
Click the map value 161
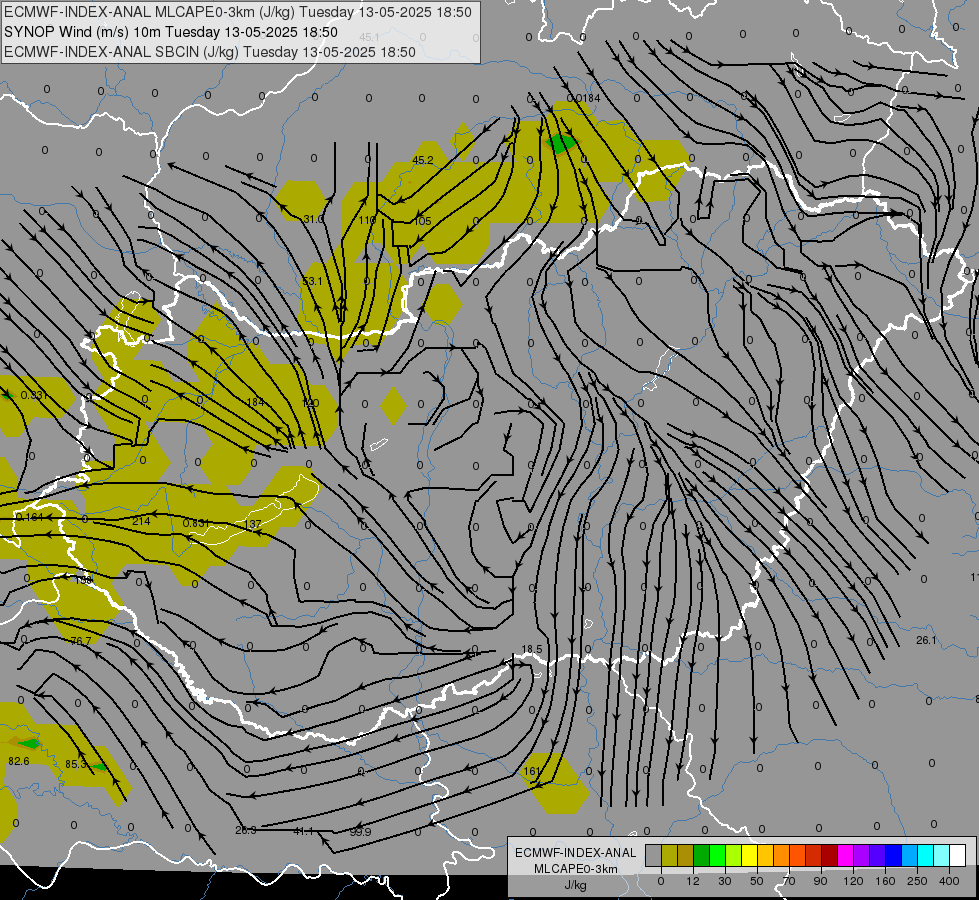point(532,771)
